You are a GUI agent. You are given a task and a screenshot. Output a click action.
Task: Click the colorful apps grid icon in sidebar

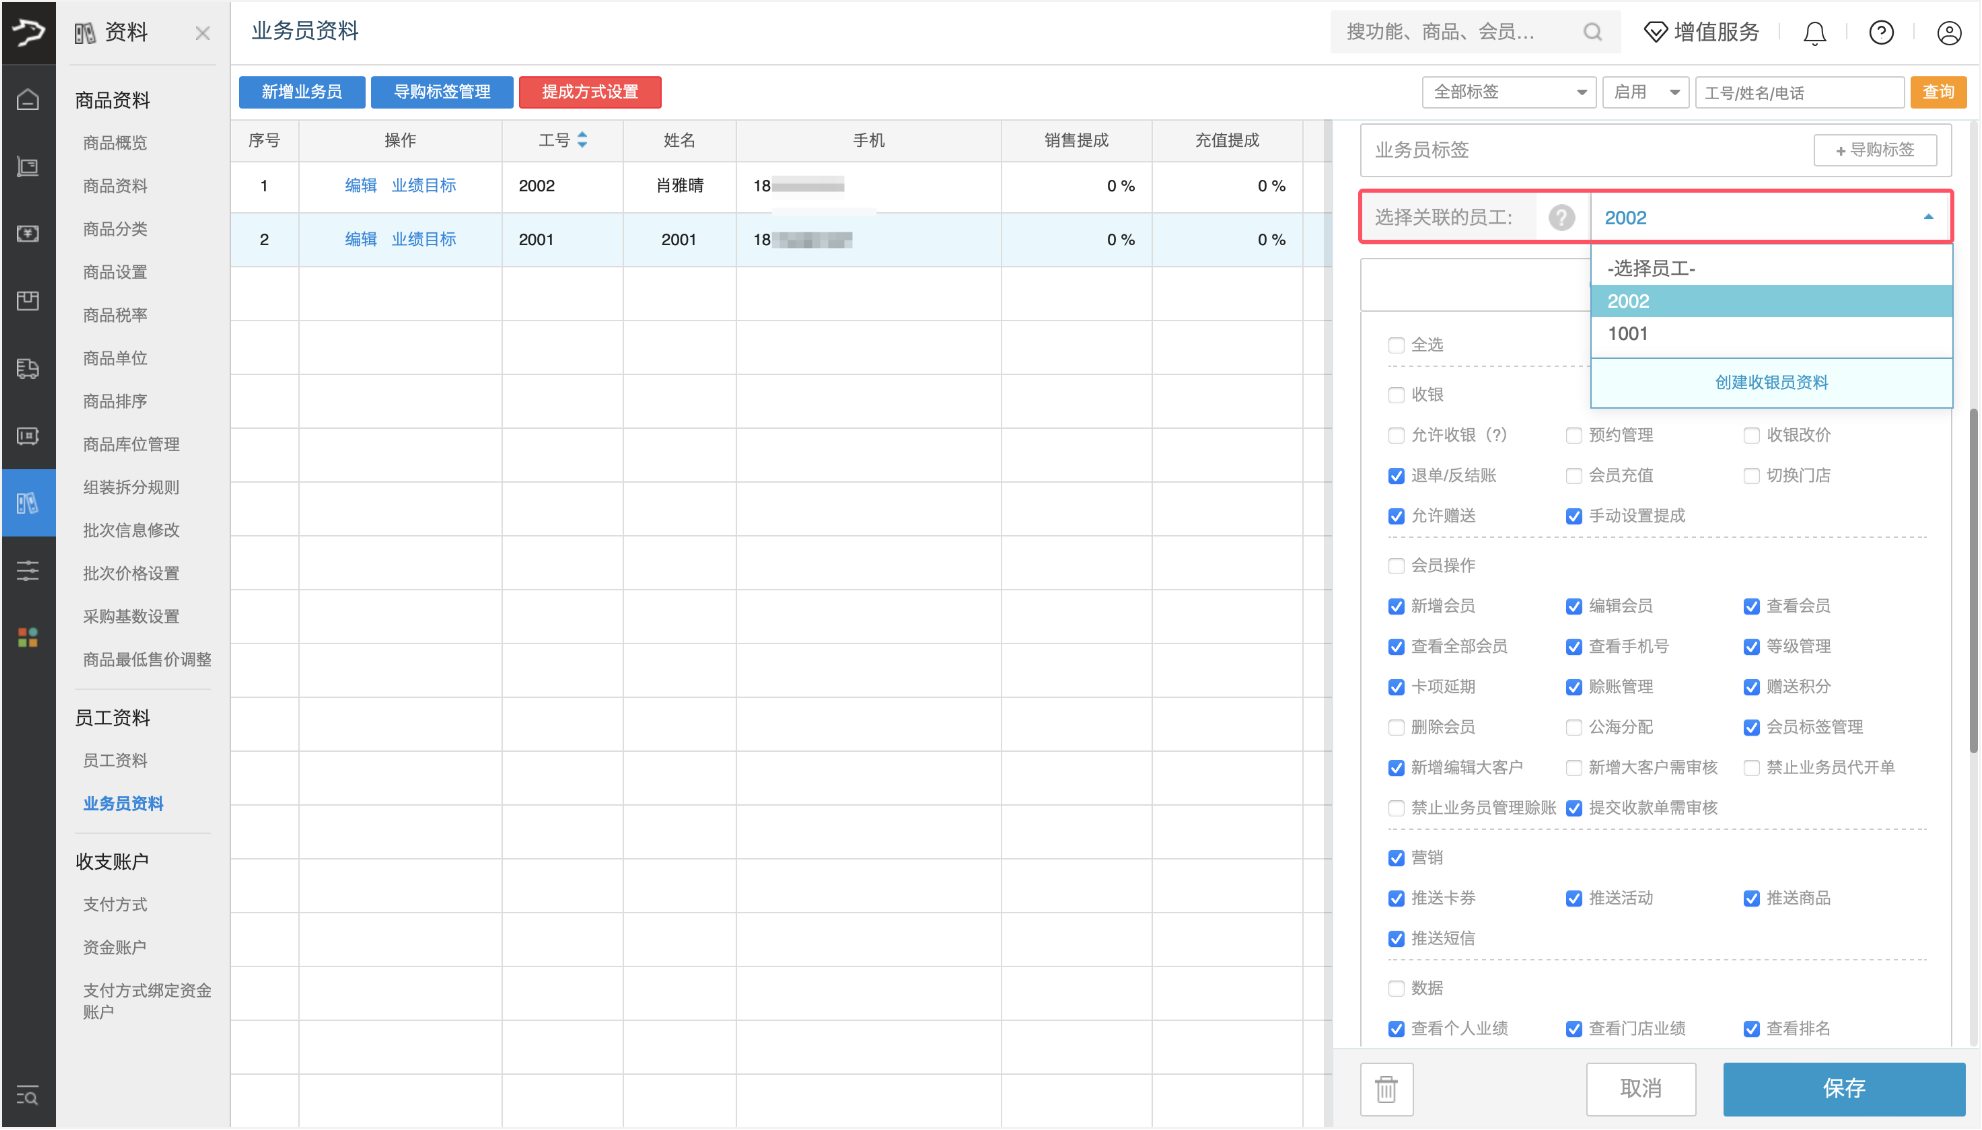coord(28,637)
